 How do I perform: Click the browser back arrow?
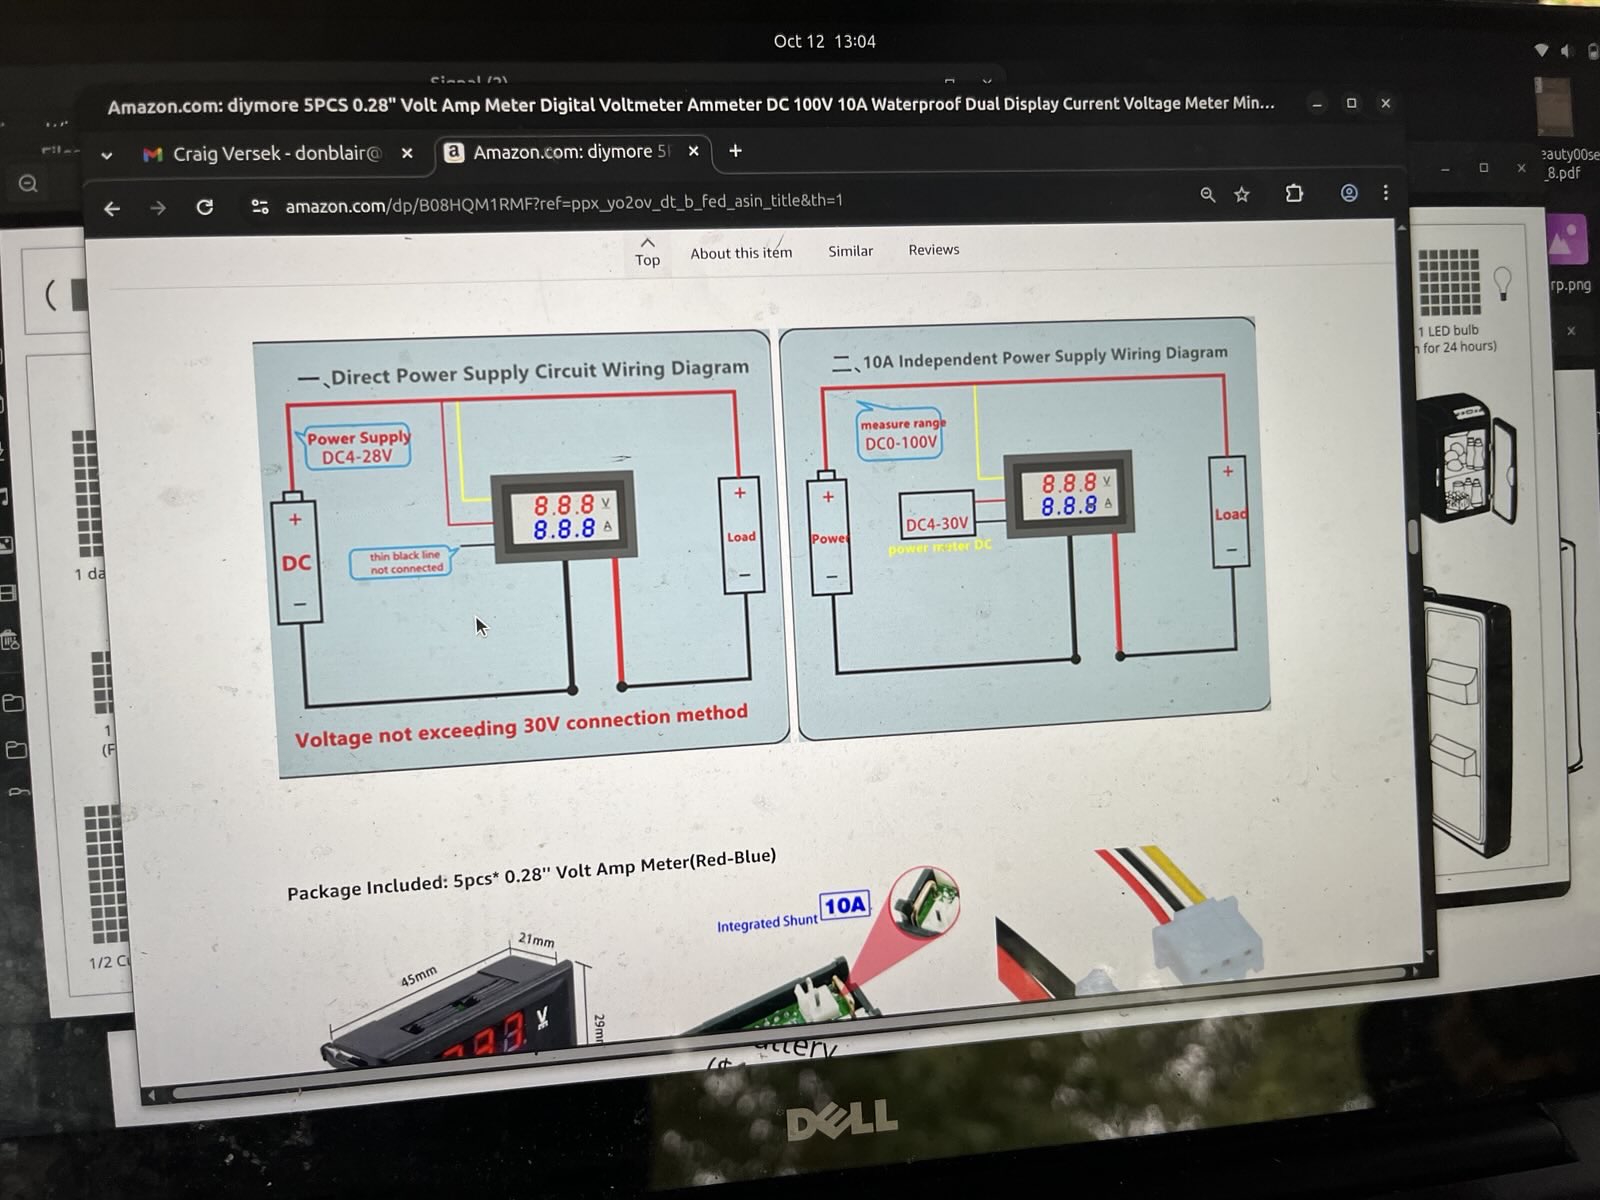(112, 208)
